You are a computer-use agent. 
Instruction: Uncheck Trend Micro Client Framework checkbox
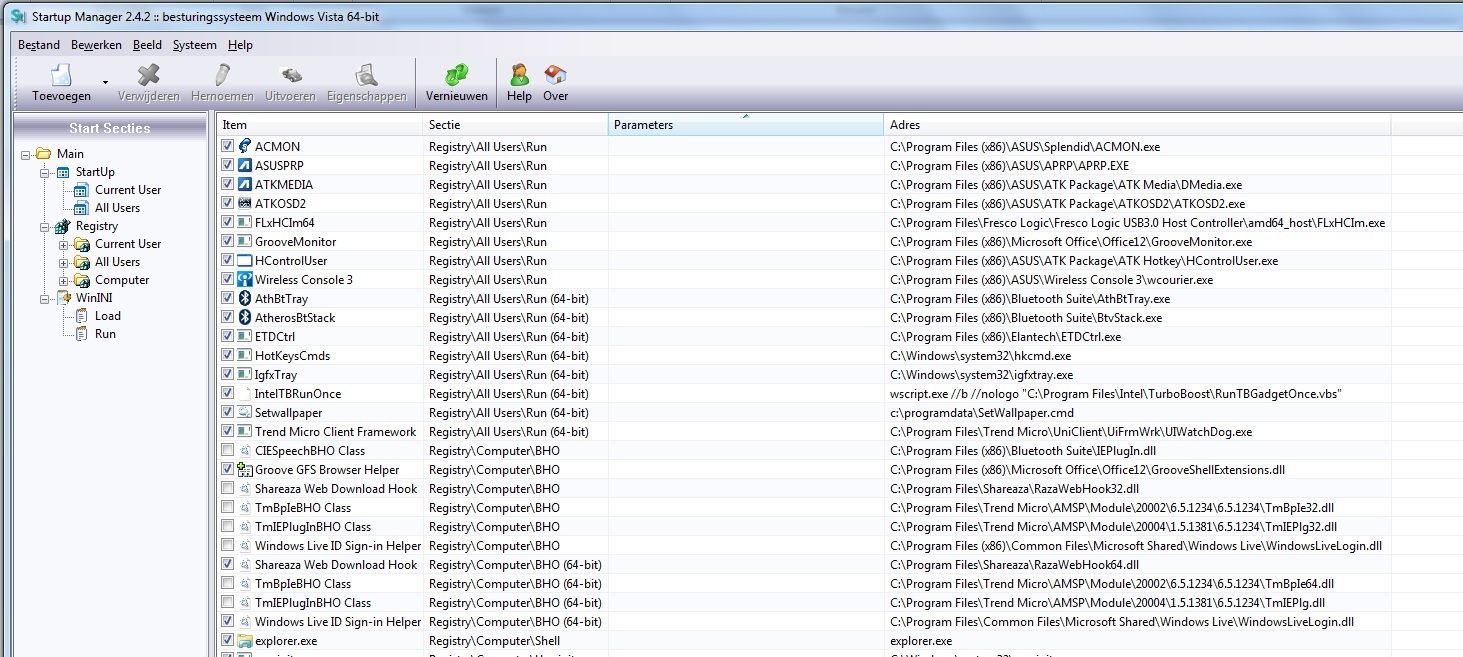[x=228, y=431]
